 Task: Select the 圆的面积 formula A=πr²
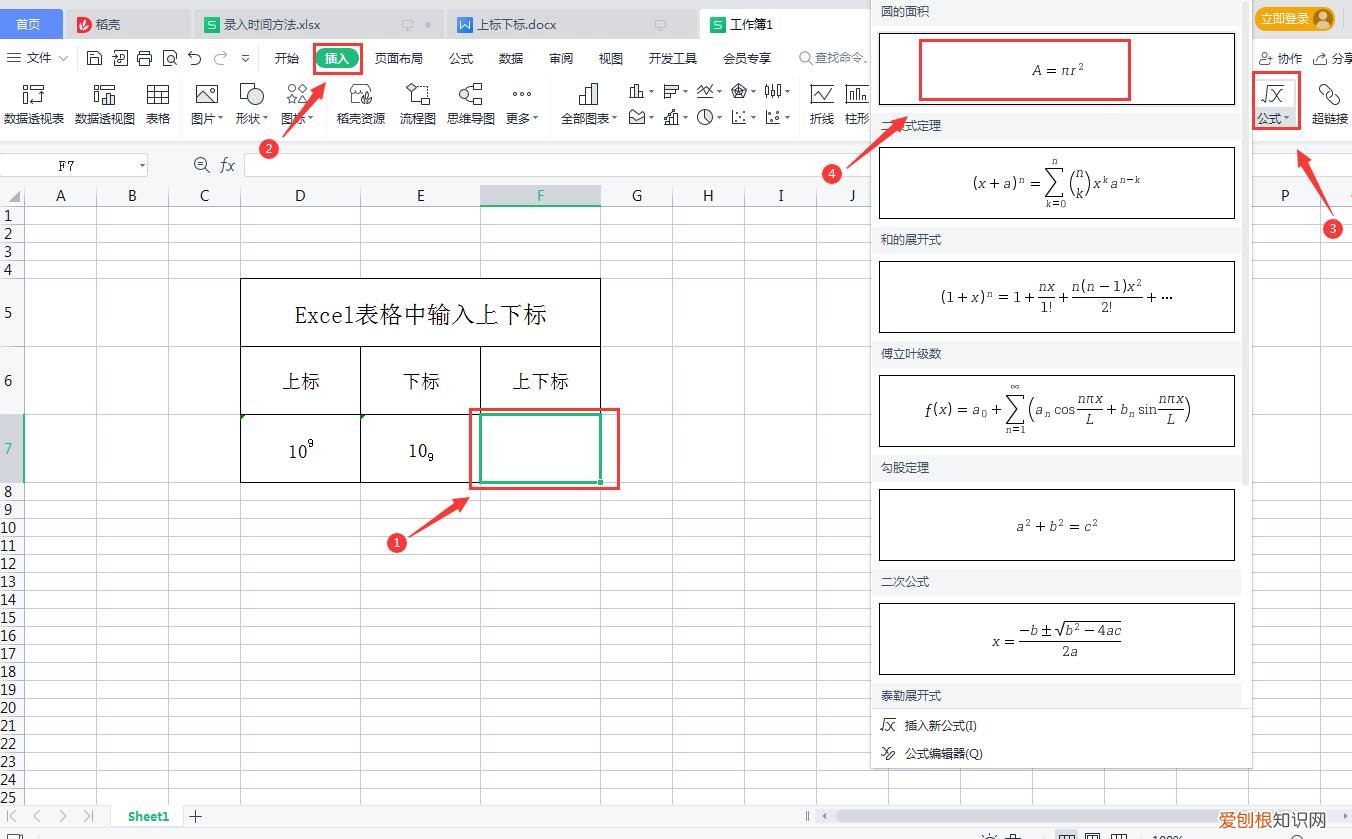pos(1056,69)
